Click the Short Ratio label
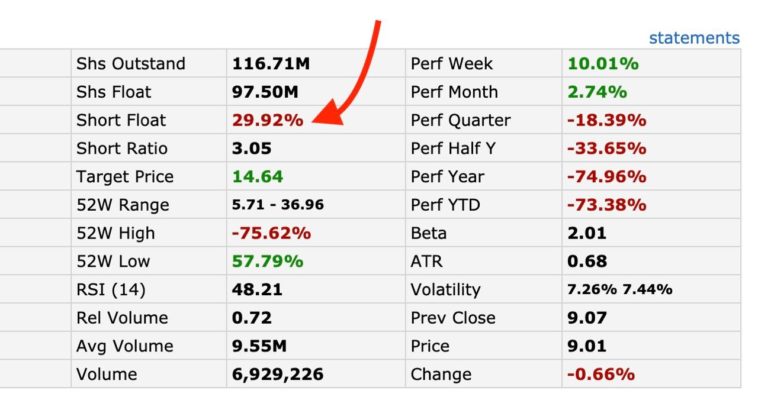 click(x=121, y=148)
